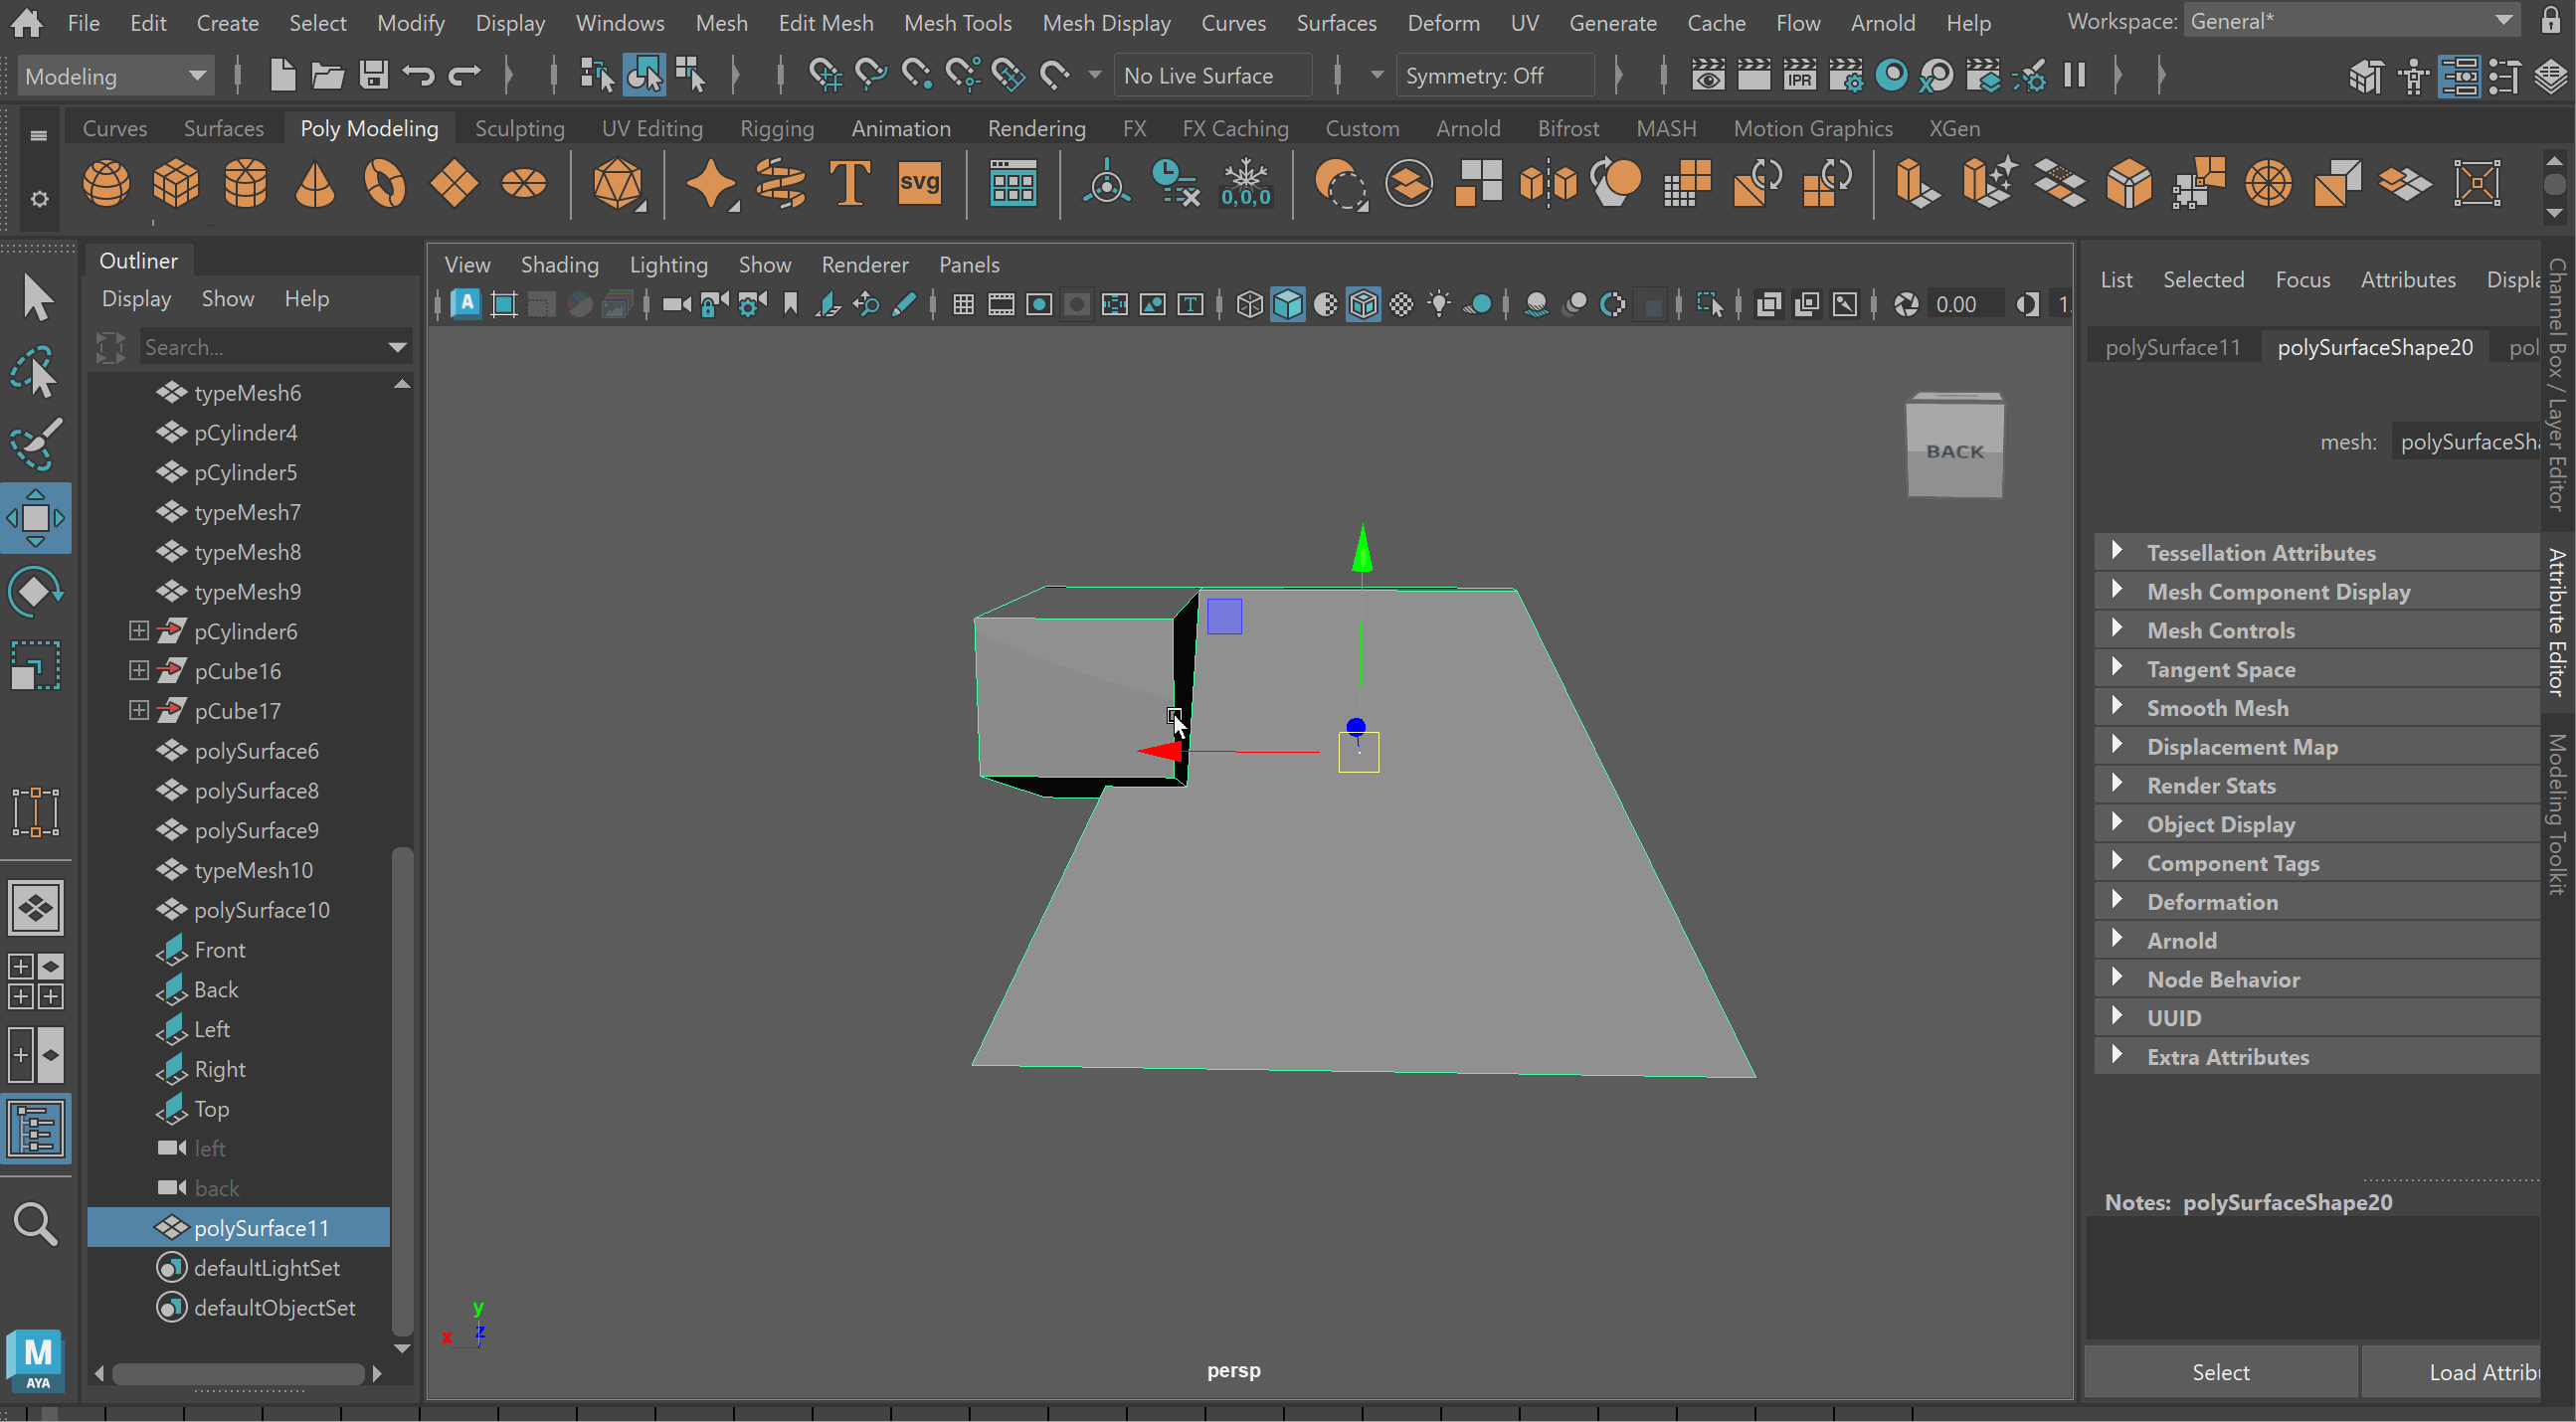Toggle the viewport grid display

pyautogui.click(x=963, y=305)
